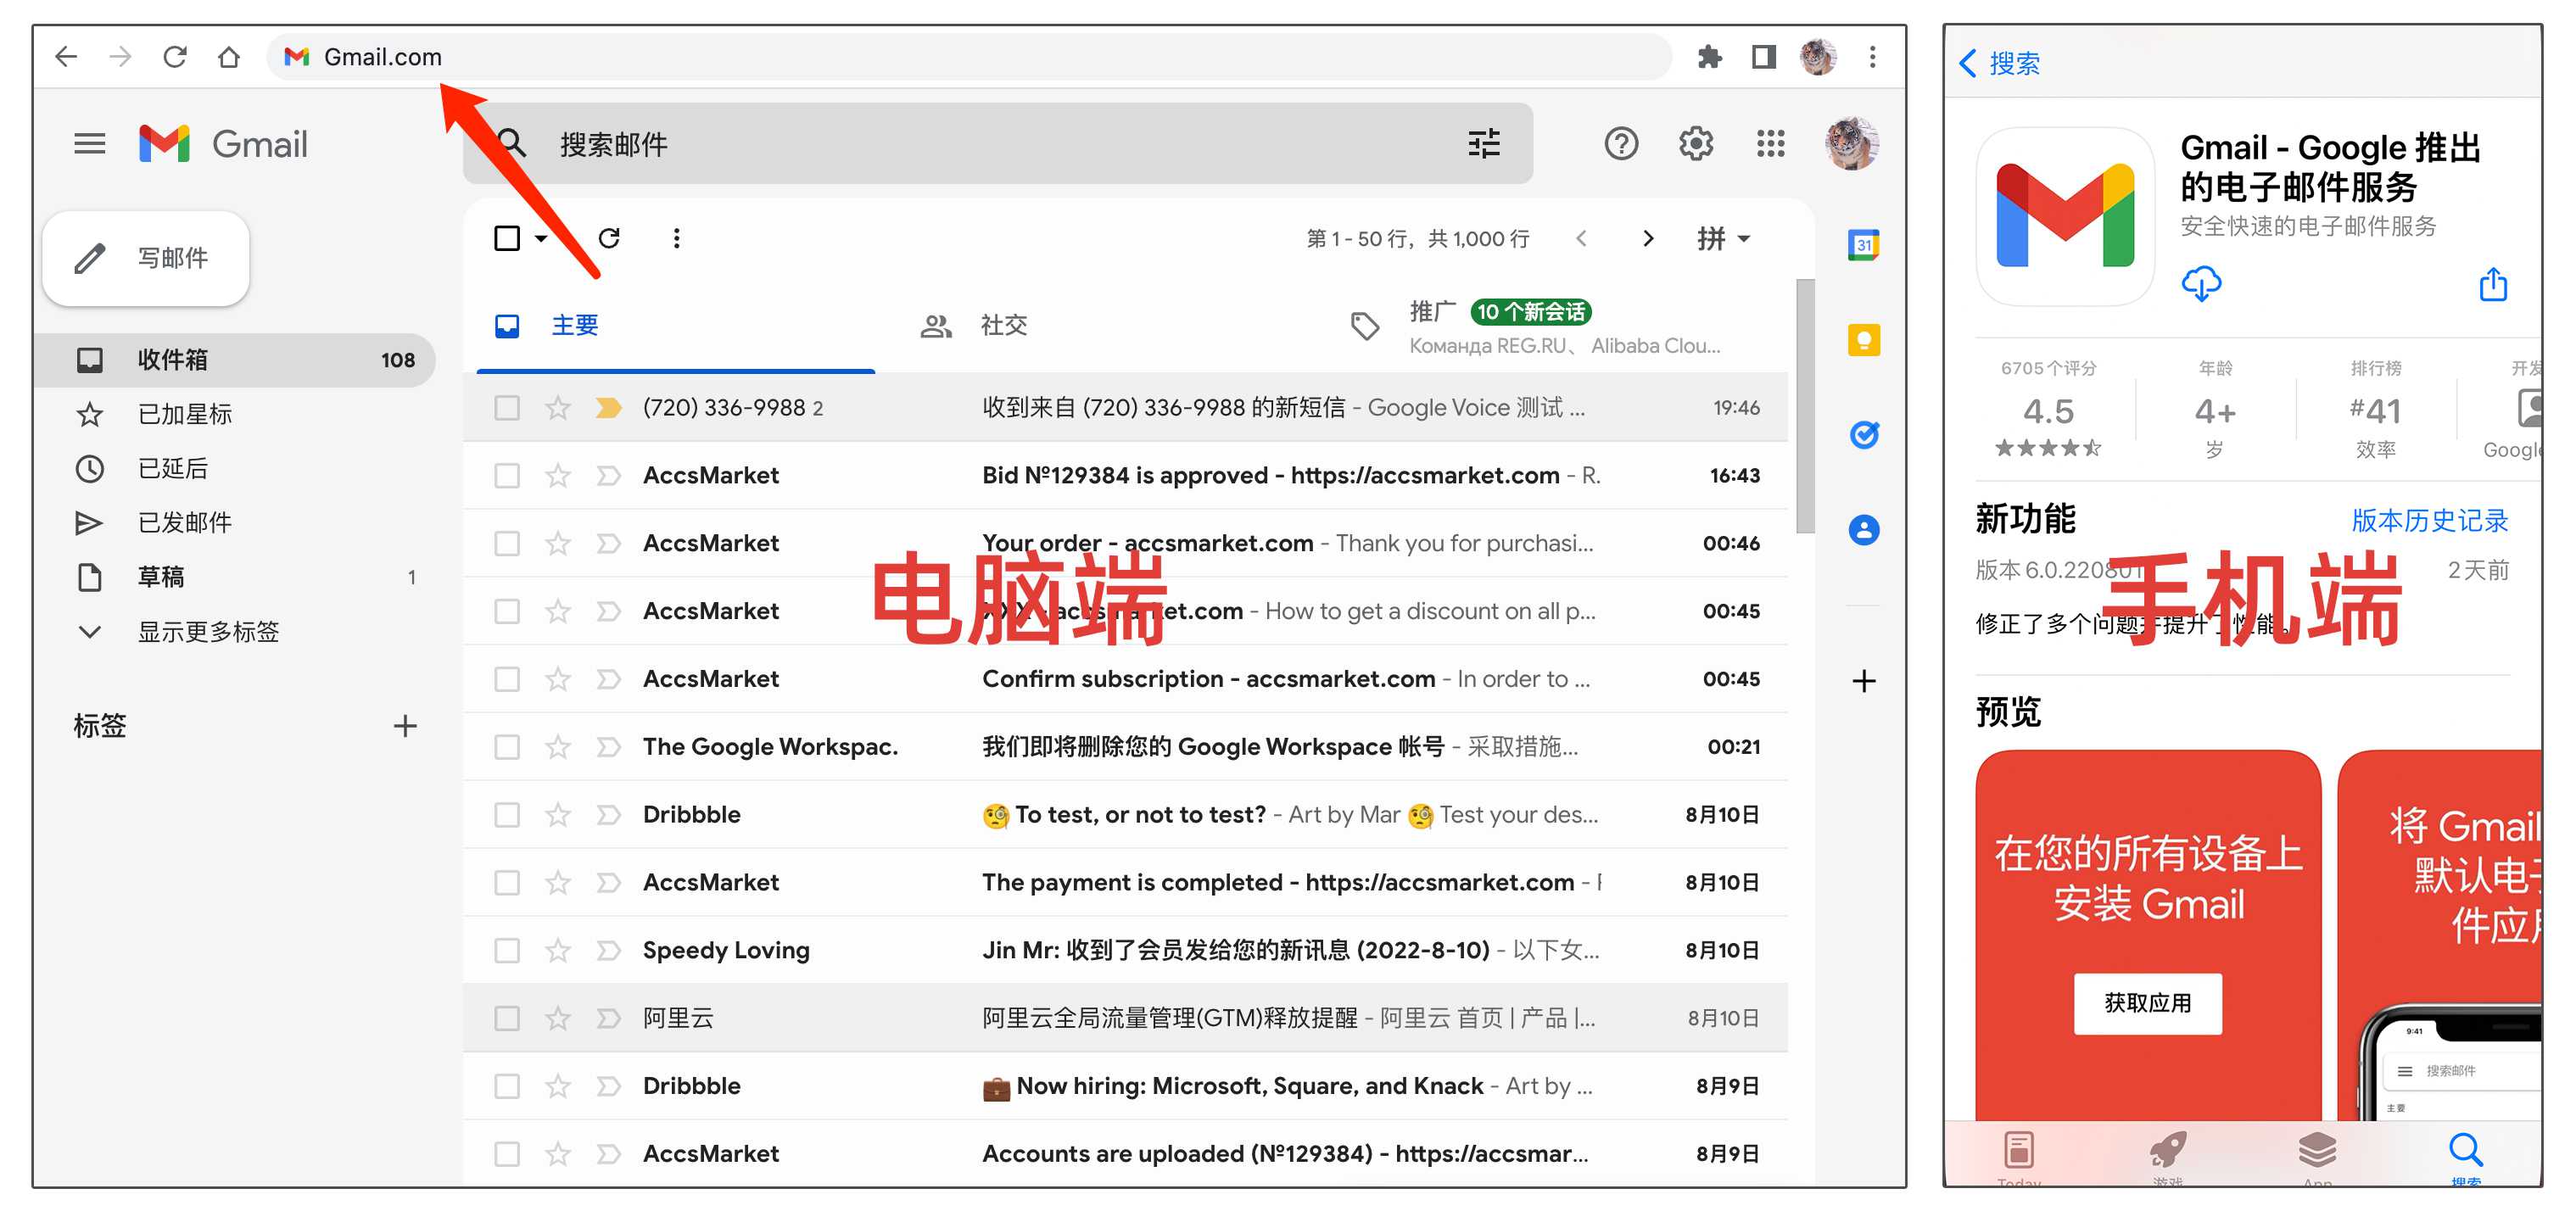Click the 写邮件 compose button
The image size is (2576, 1211).
[x=145, y=258]
